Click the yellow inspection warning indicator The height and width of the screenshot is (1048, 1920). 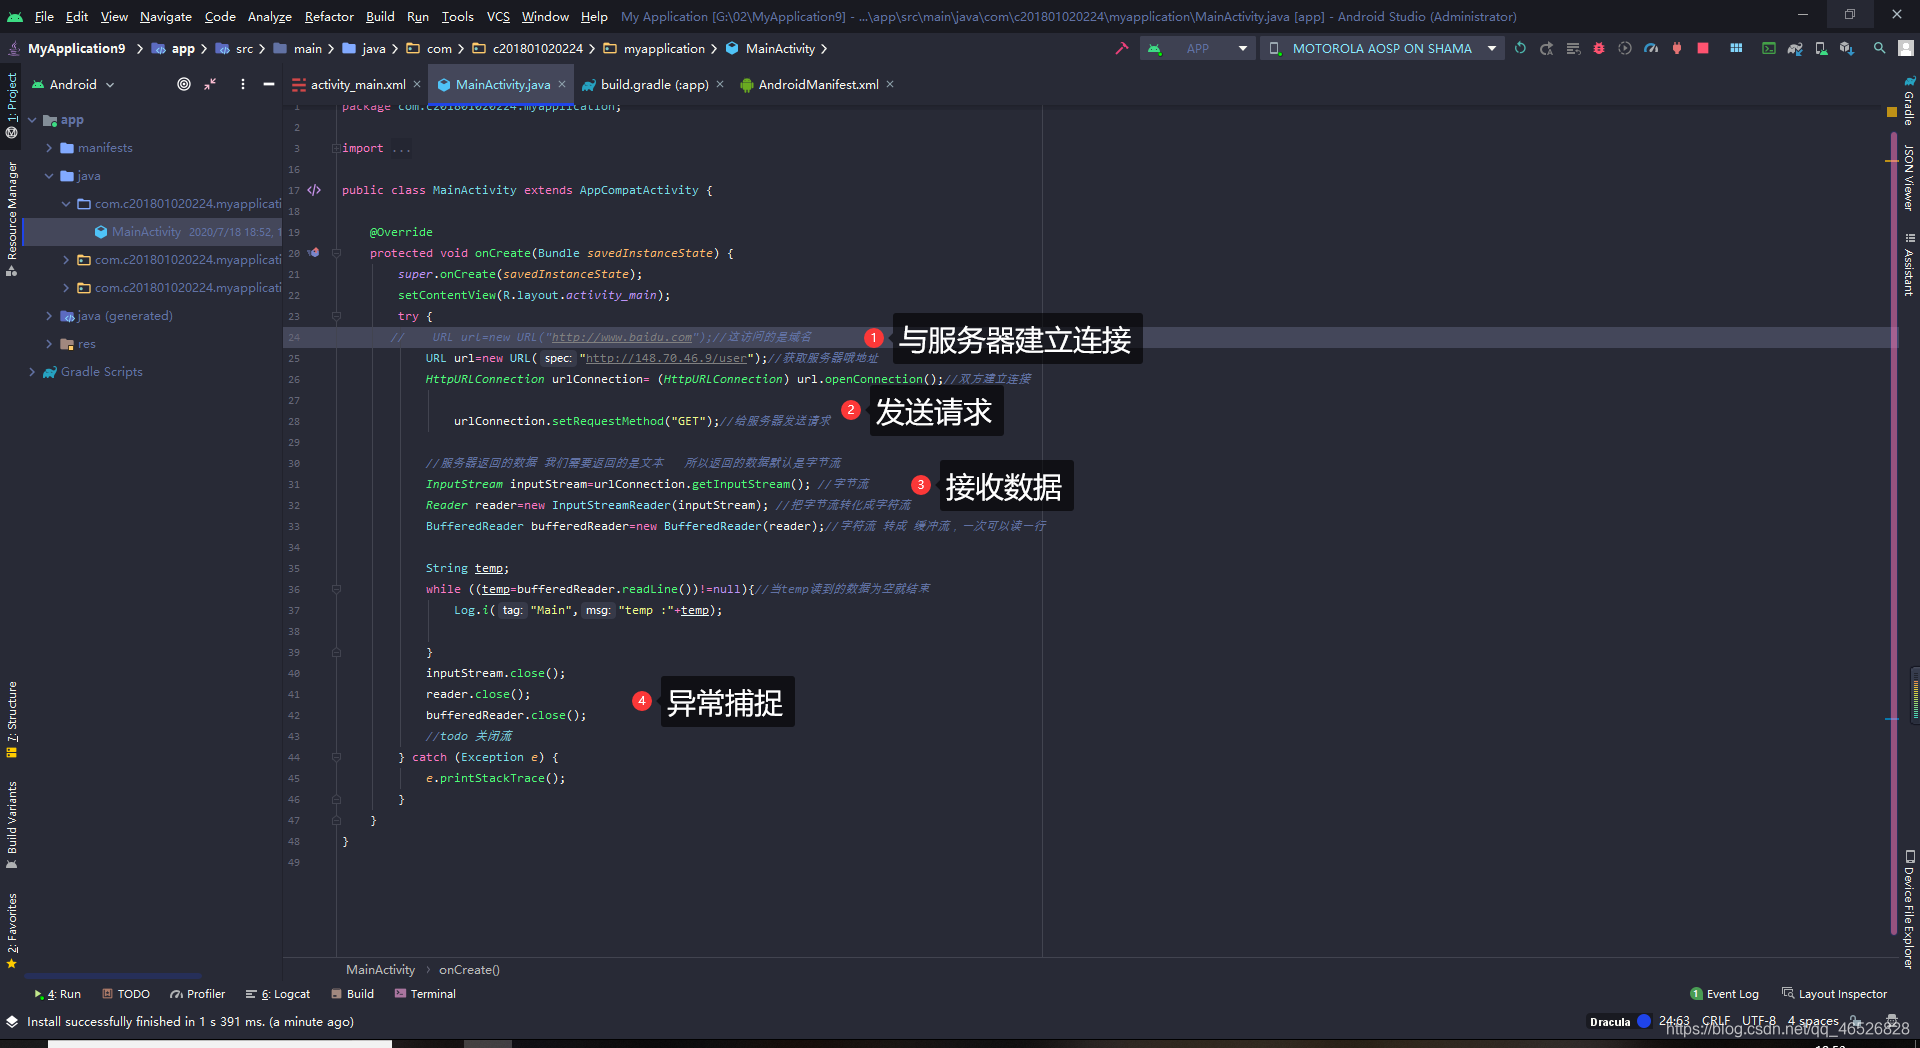[x=1892, y=112]
